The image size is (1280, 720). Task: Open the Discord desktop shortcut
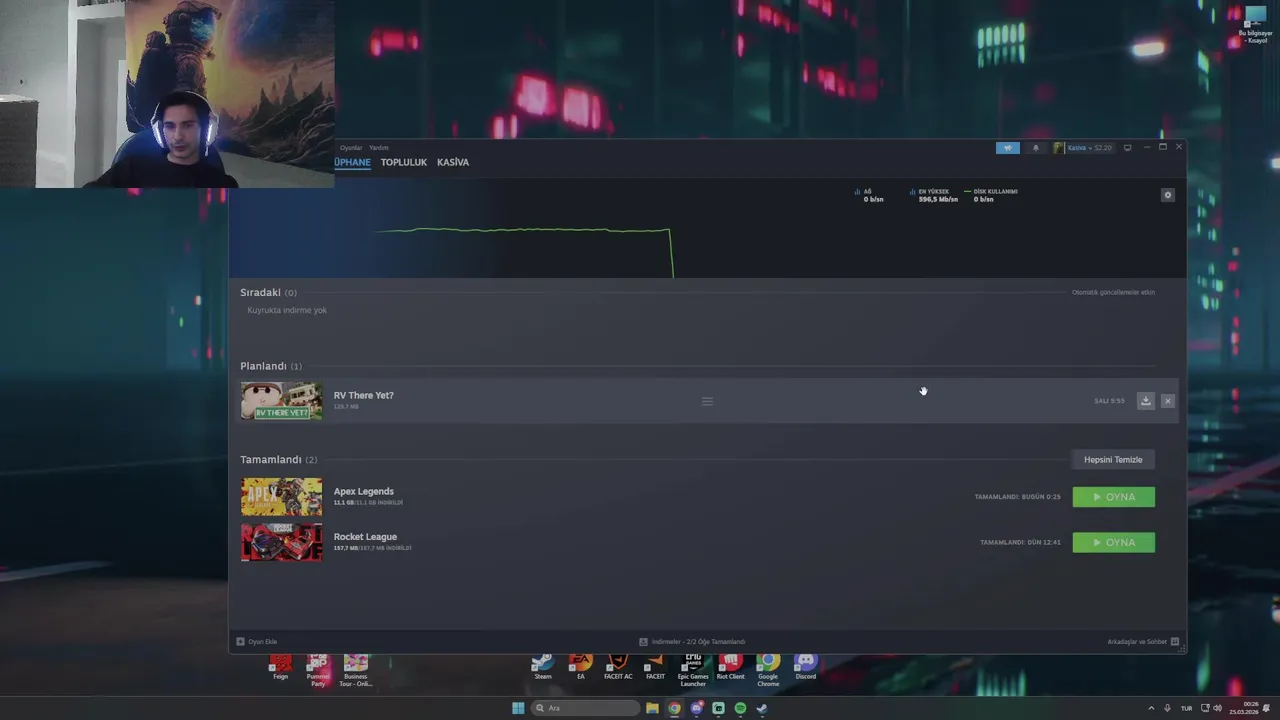click(805, 667)
